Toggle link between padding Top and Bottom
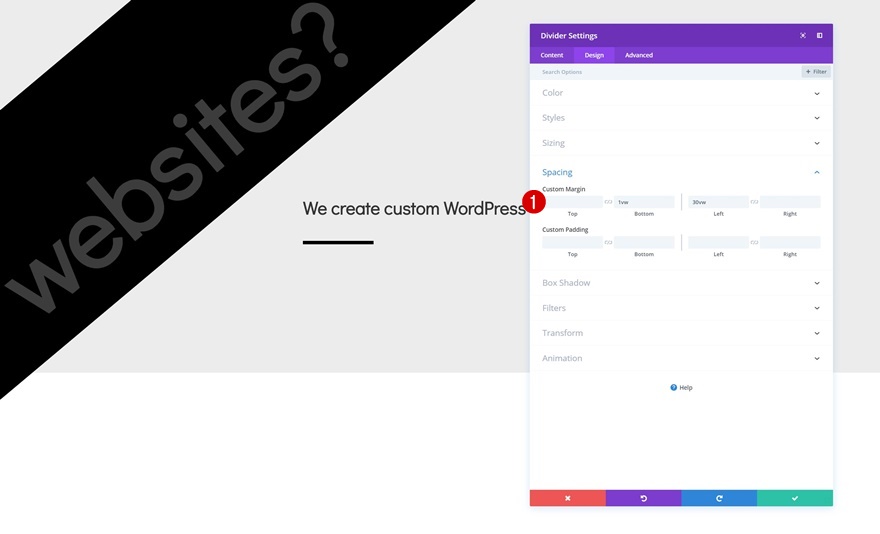The height and width of the screenshot is (534, 880). (x=608, y=242)
